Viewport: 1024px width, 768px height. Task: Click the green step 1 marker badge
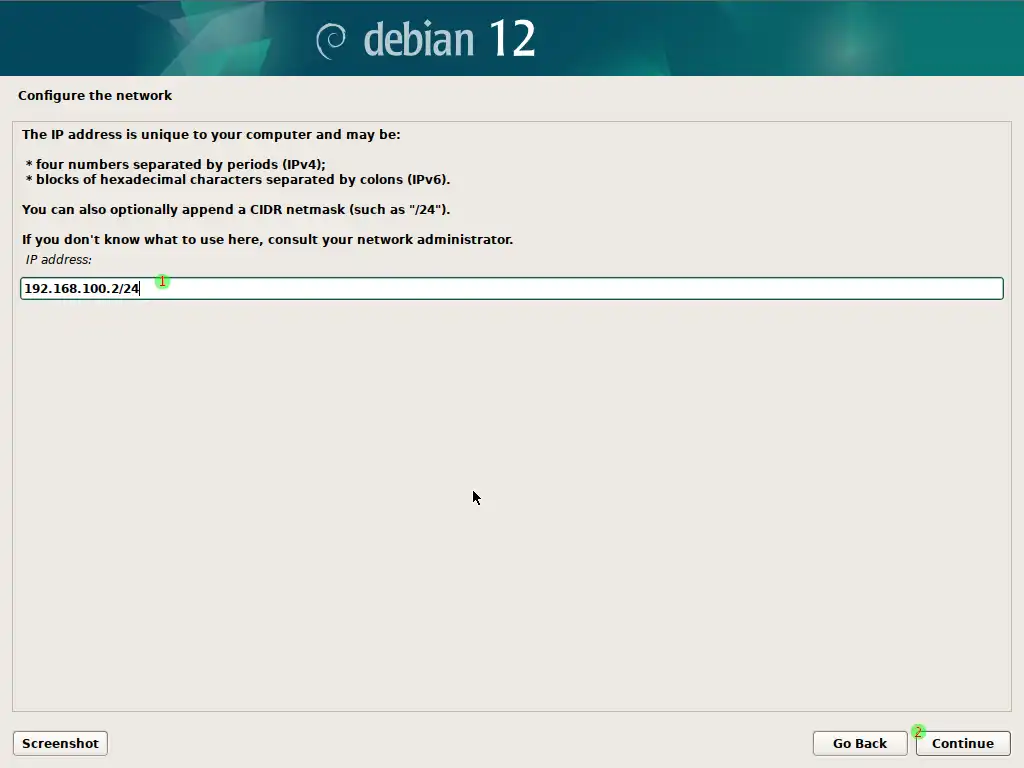[162, 282]
